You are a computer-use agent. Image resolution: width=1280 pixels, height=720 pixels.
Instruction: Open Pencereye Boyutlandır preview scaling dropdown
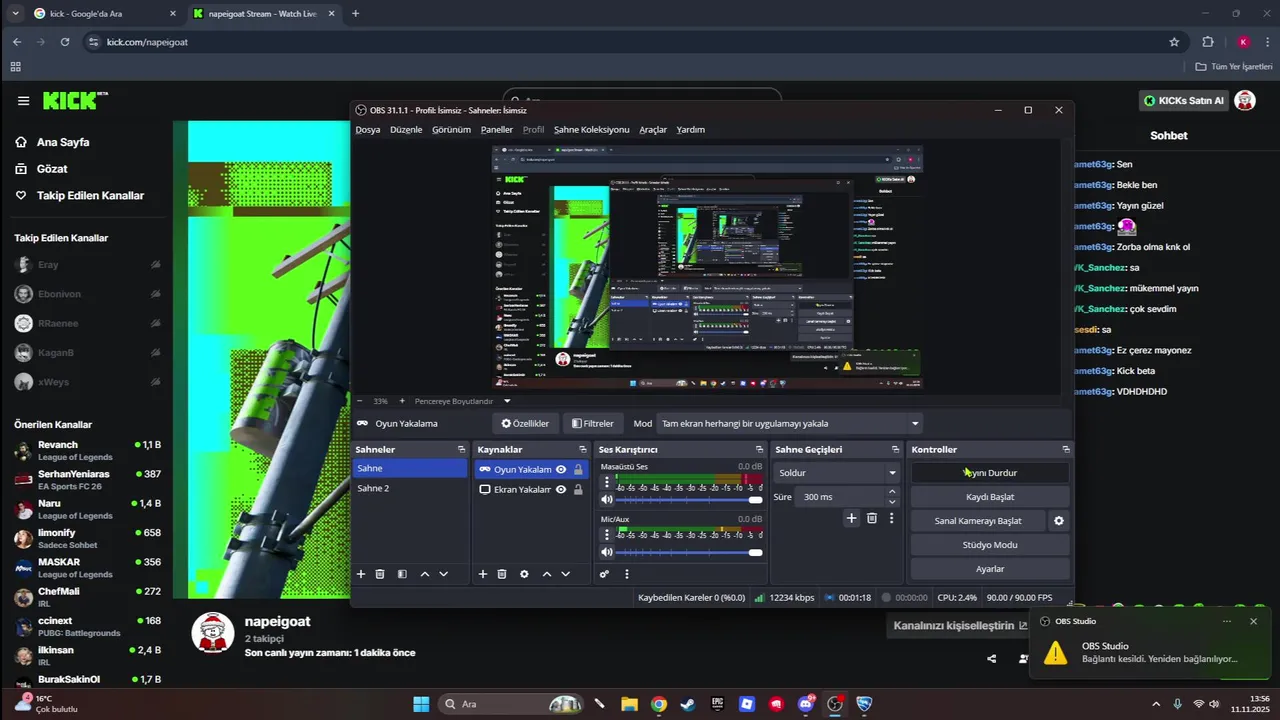coord(507,401)
